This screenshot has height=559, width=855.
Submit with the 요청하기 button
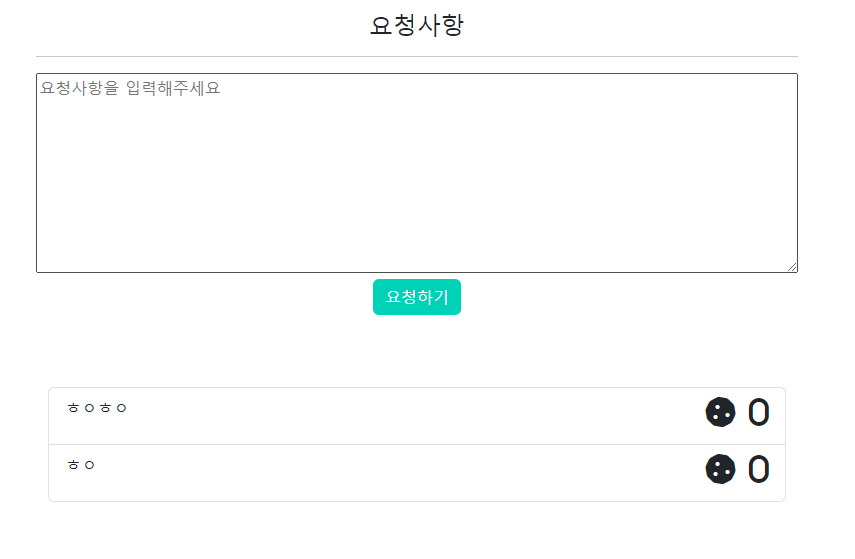(x=417, y=297)
